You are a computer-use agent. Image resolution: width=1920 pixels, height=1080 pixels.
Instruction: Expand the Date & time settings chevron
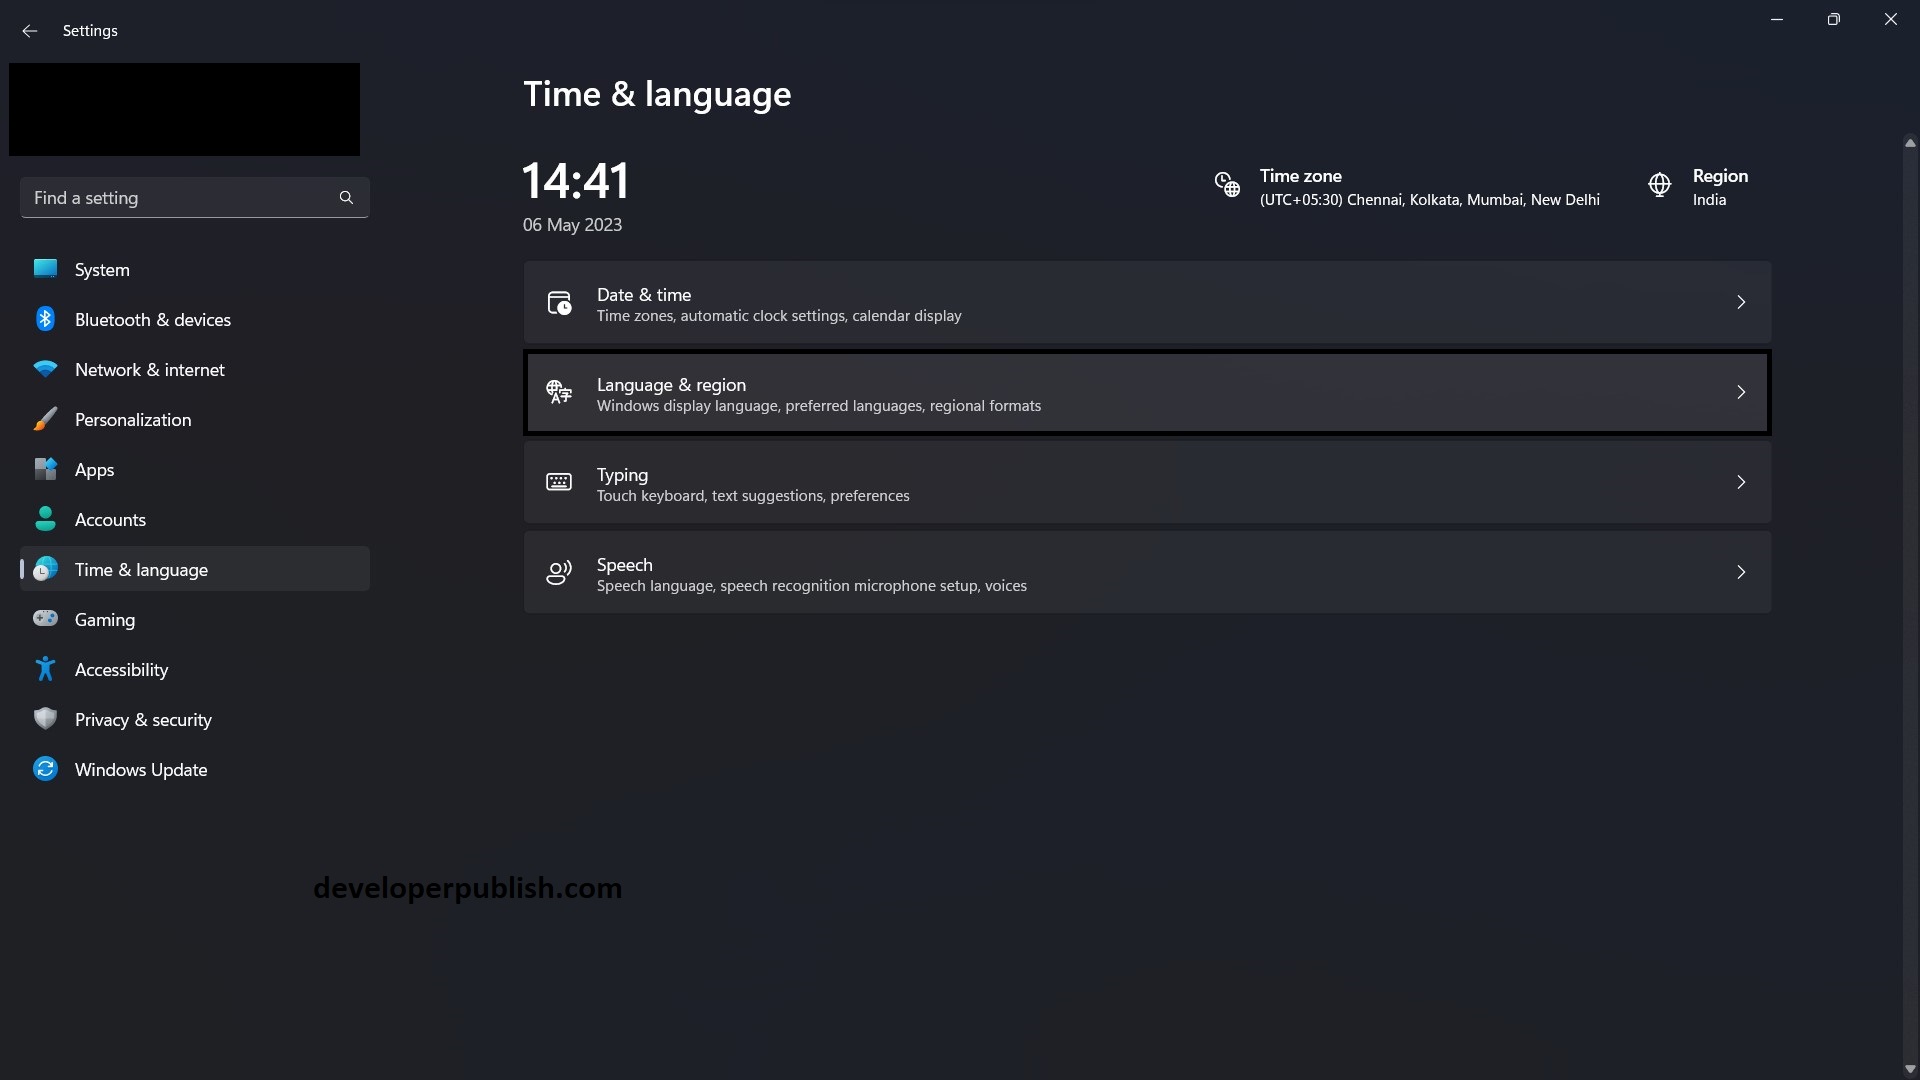click(x=1741, y=301)
